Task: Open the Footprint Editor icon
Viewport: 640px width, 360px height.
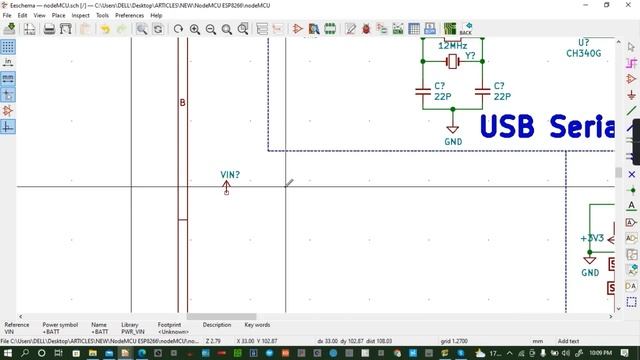Action: 330,29
